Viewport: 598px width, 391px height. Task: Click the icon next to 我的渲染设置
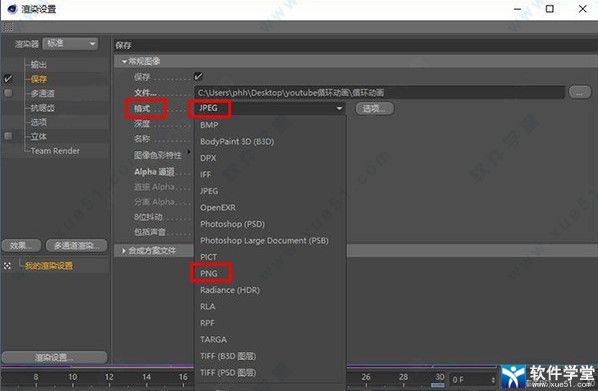click(8, 265)
